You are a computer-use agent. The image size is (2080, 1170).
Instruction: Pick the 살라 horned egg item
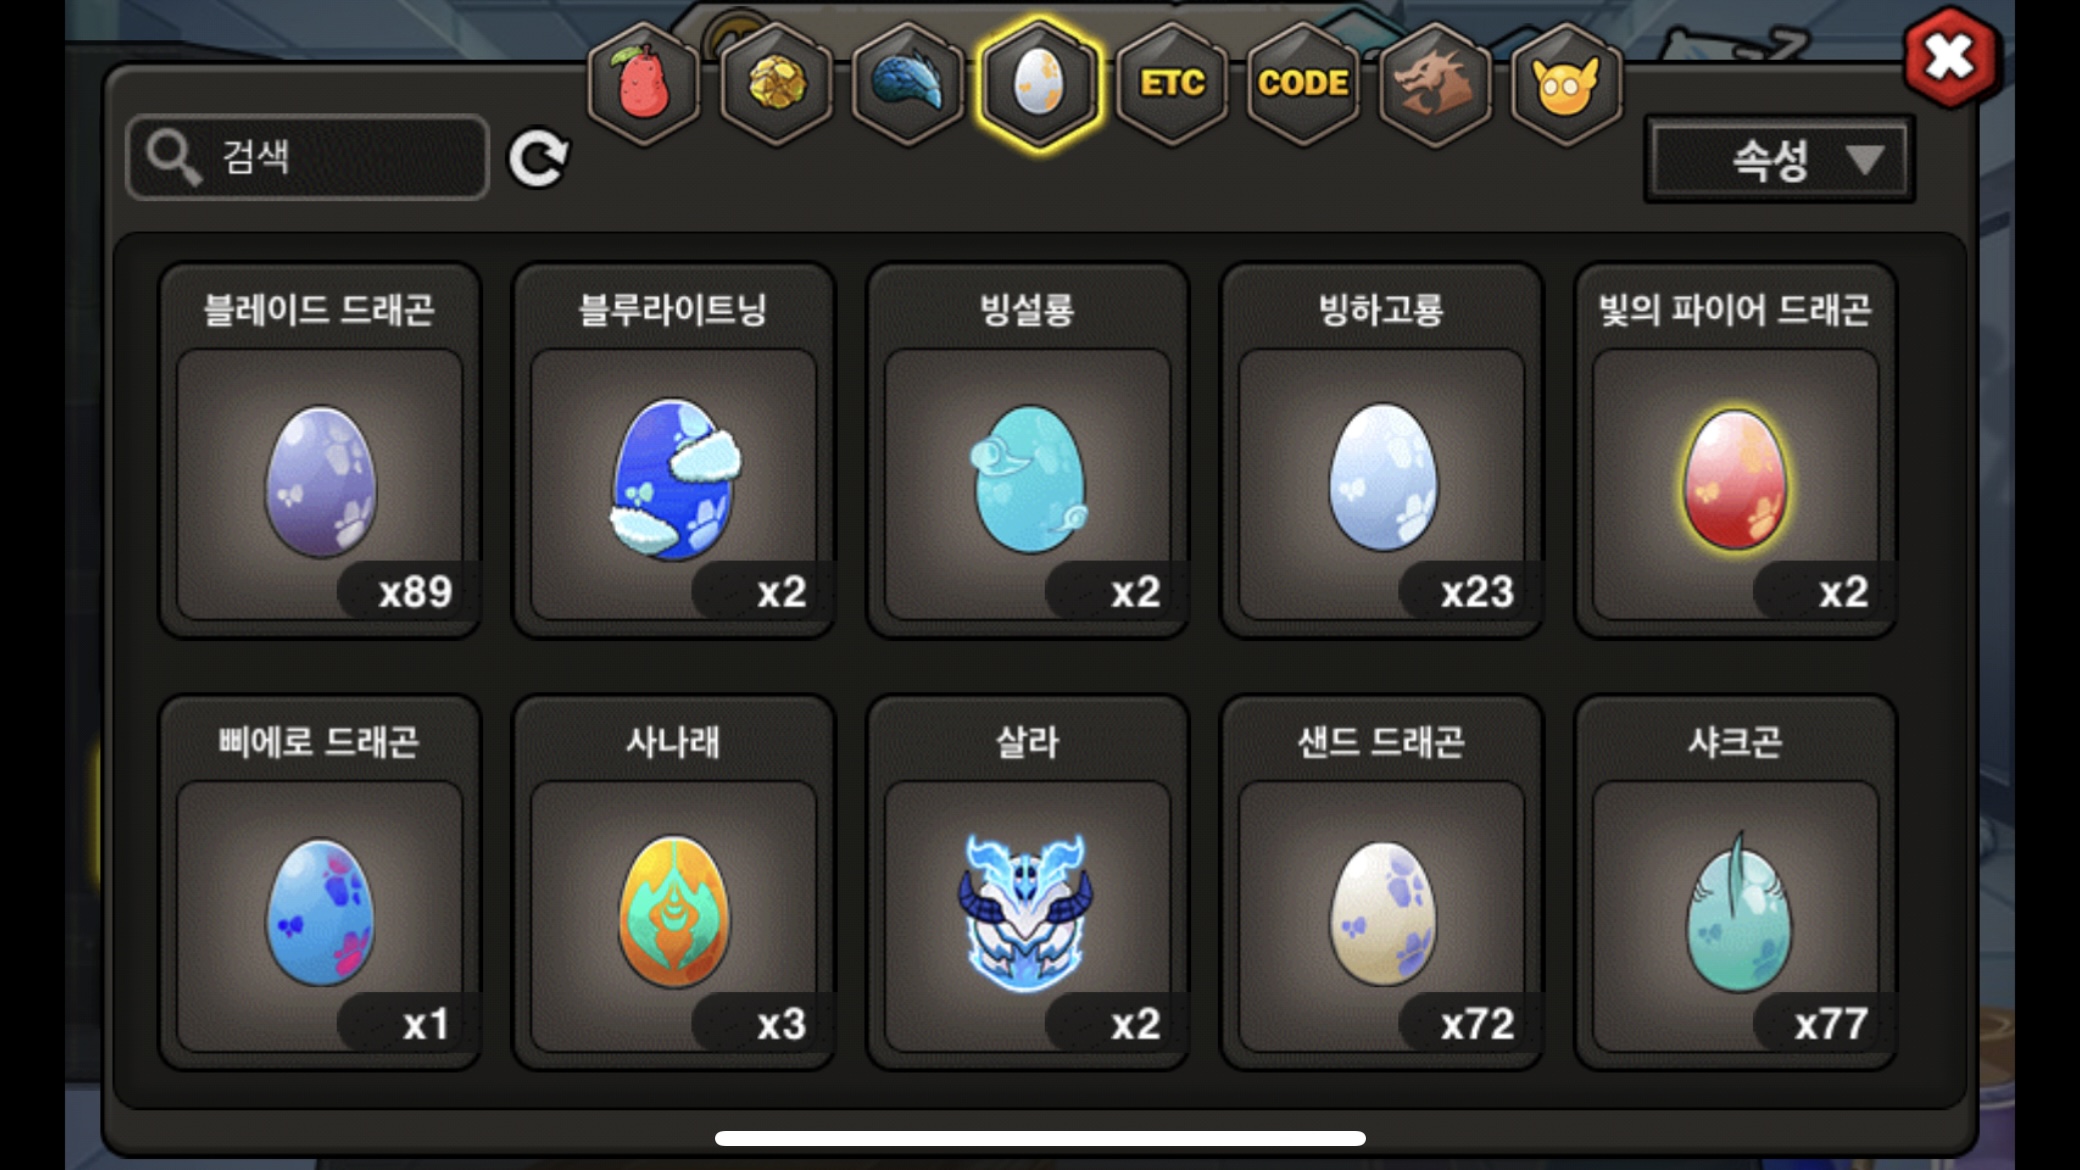tap(1028, 883)
